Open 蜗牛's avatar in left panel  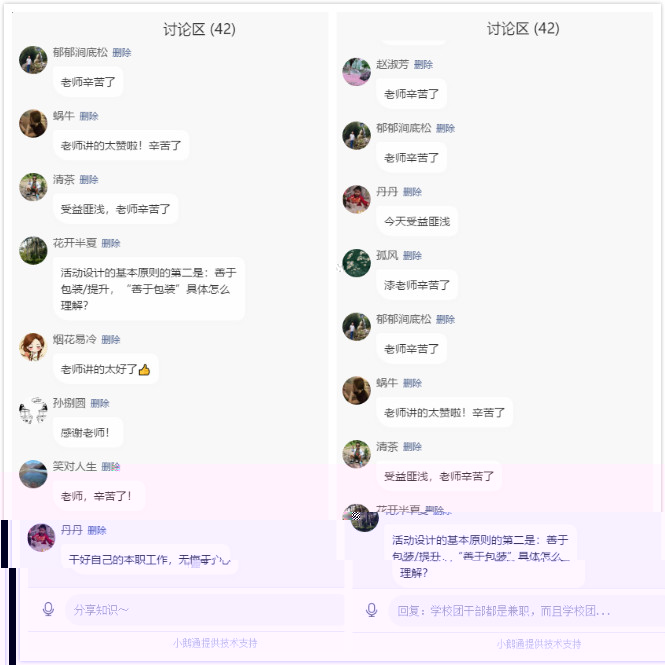coord(33,123)
